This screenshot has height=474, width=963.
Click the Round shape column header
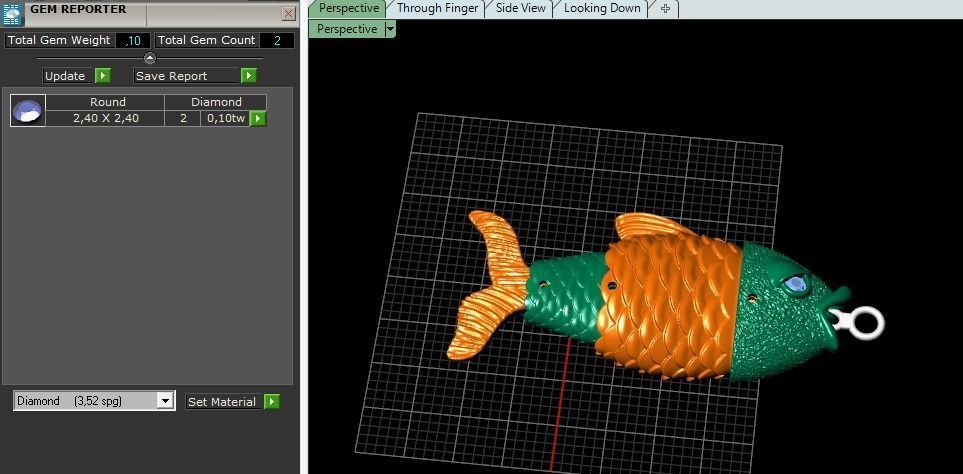pos(106,103)
